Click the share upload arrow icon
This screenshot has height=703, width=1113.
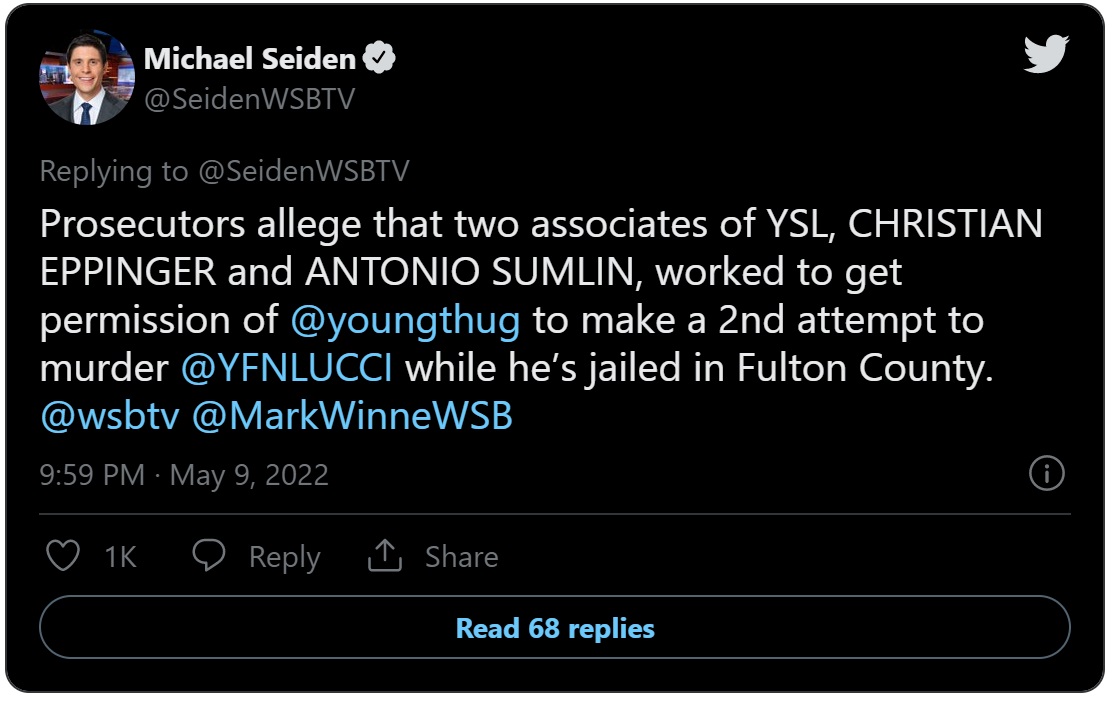point(385,555)
